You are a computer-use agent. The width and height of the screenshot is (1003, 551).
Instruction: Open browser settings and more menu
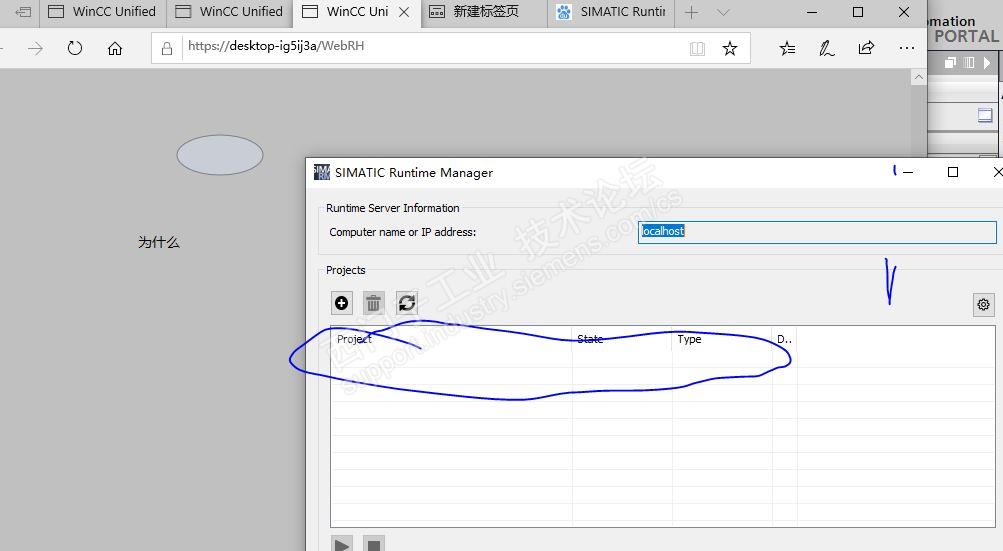pyautogui.click(x=906, y=48)
